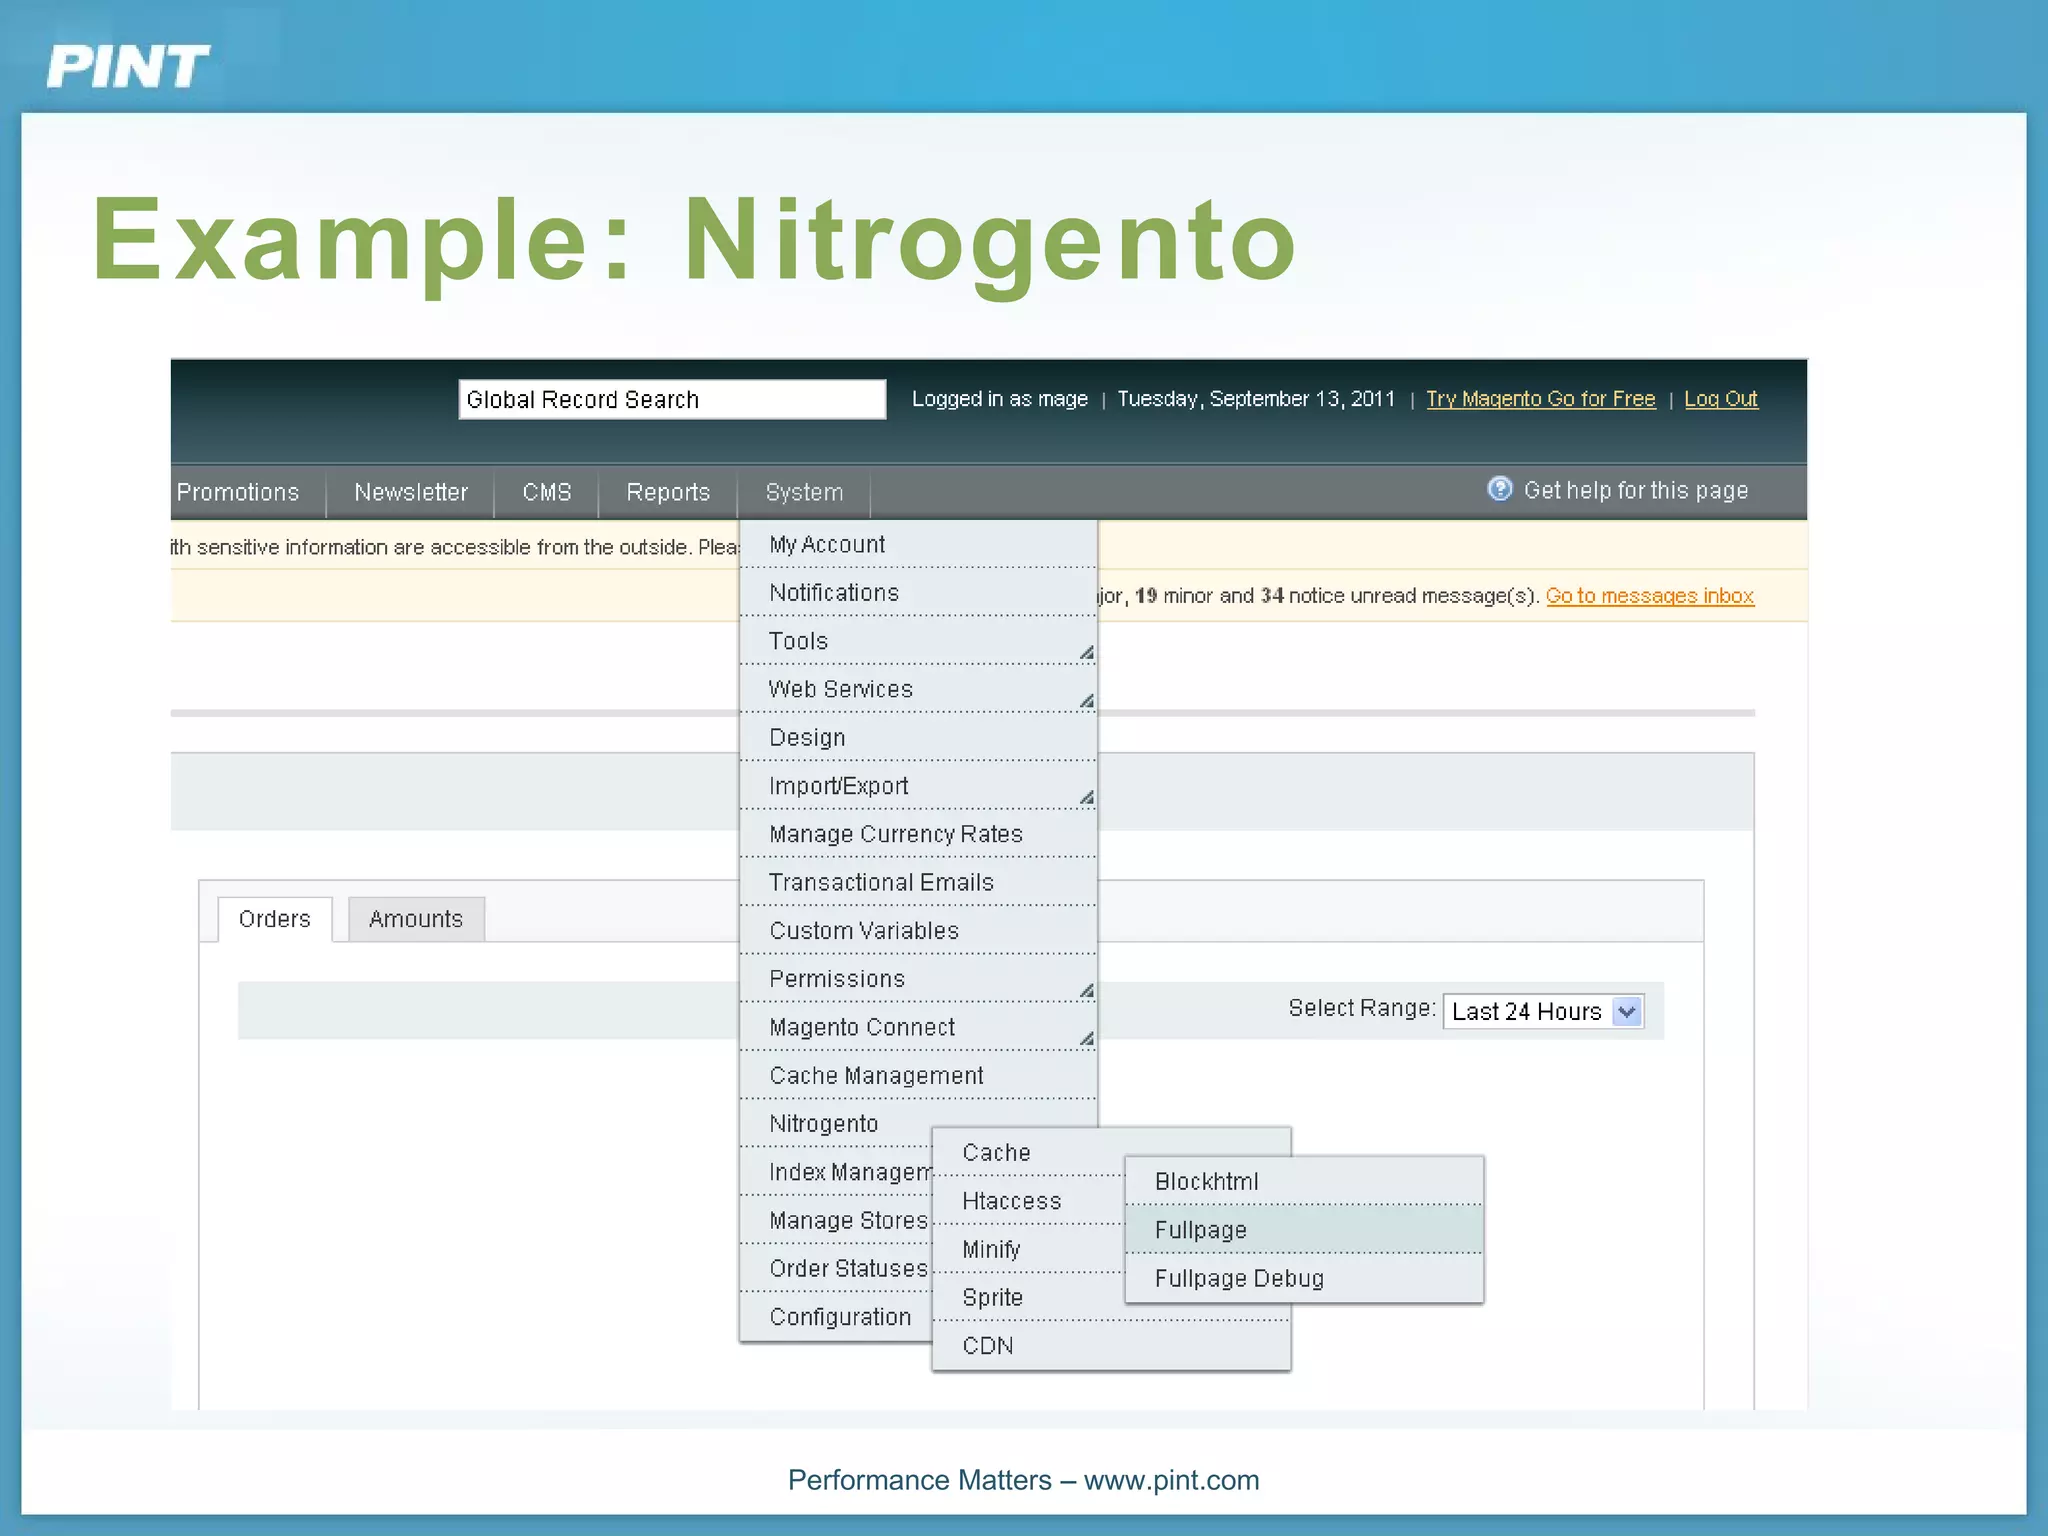Select Magento Connect menu item
This screenshot has width=2048, height=1536.
(x=918, y=1027)
